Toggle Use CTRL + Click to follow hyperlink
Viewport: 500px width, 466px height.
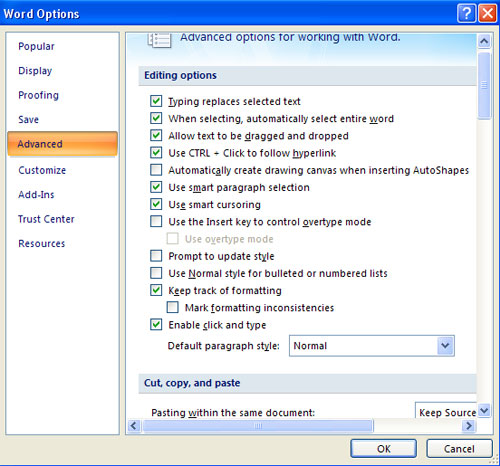tap(156, 153)
